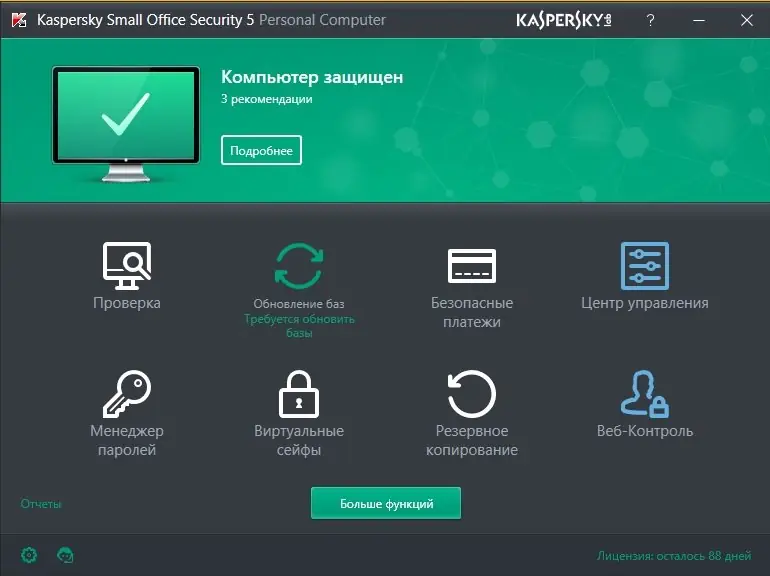
Task: Open settings gear icon
Action: 29,555
